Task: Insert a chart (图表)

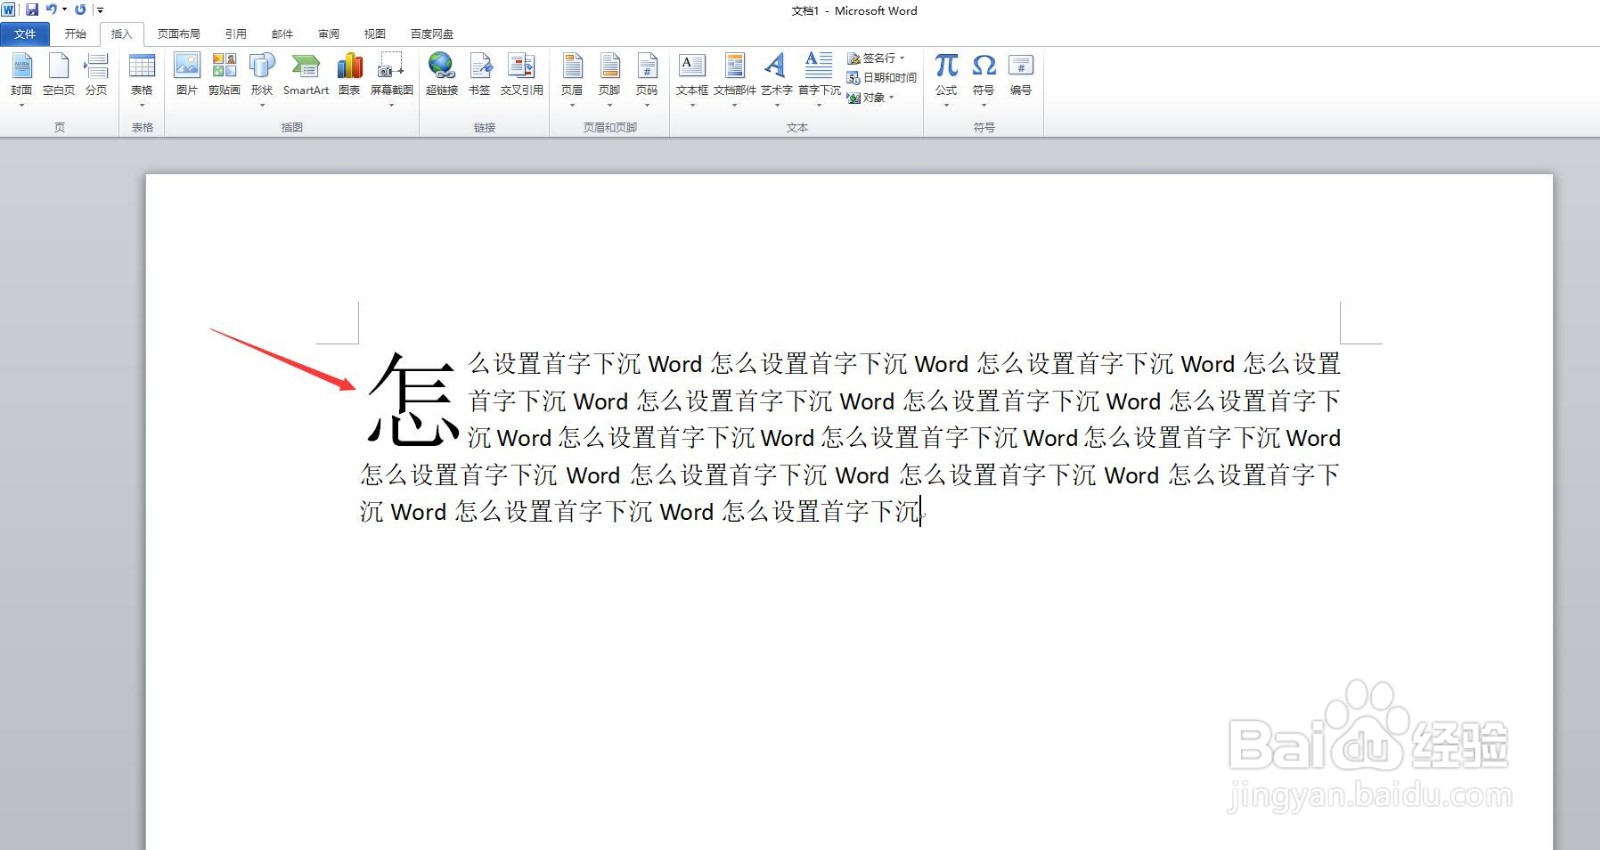Action: click(349, 76)
